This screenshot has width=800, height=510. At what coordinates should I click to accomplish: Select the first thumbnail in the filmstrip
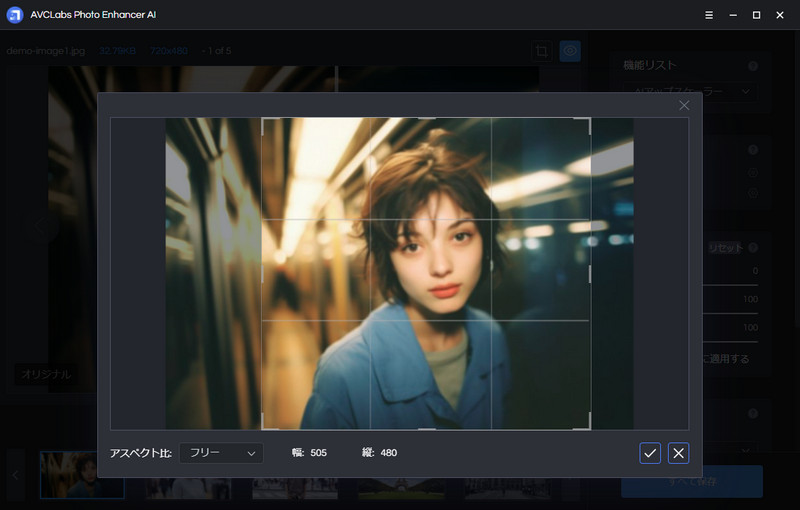[x=82, y=475]
